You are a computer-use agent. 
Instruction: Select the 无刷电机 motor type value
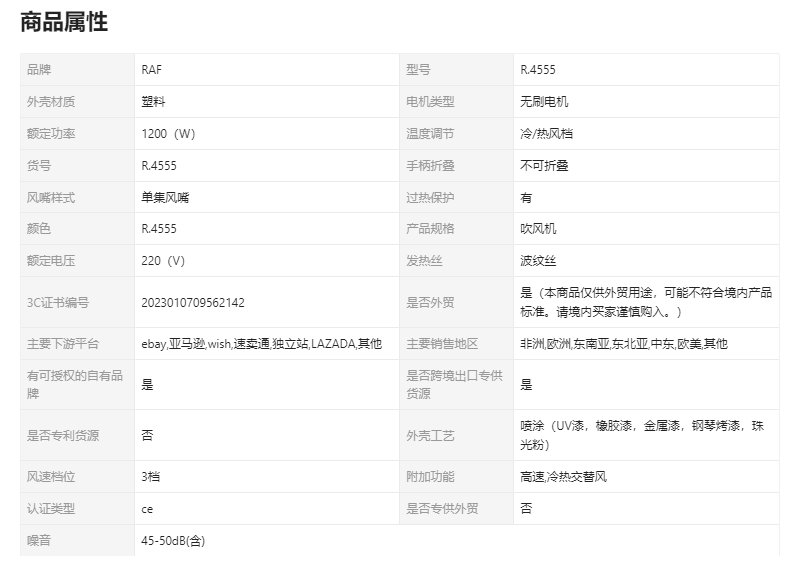[x=545, y=102]
